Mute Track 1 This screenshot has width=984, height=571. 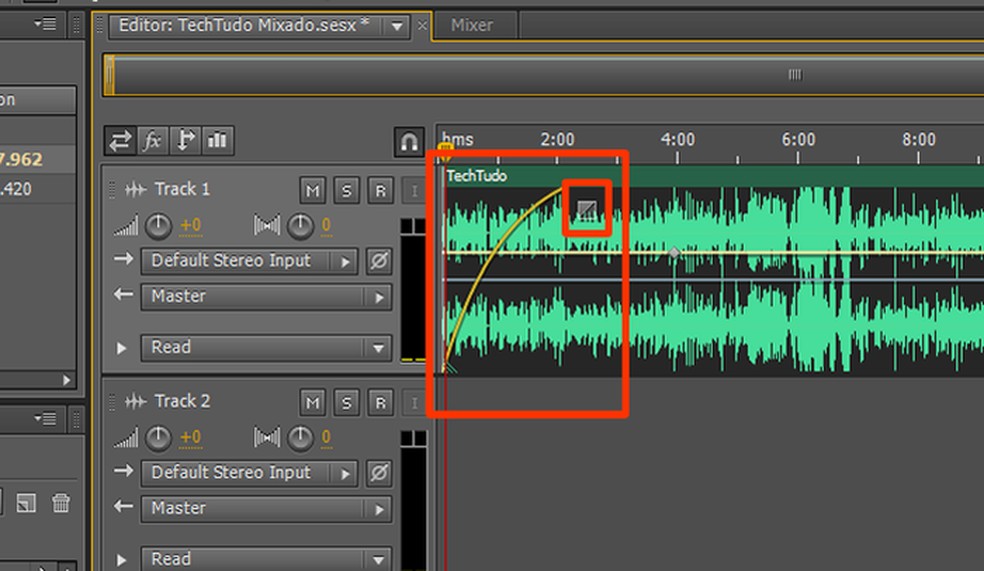click(313, 190)
